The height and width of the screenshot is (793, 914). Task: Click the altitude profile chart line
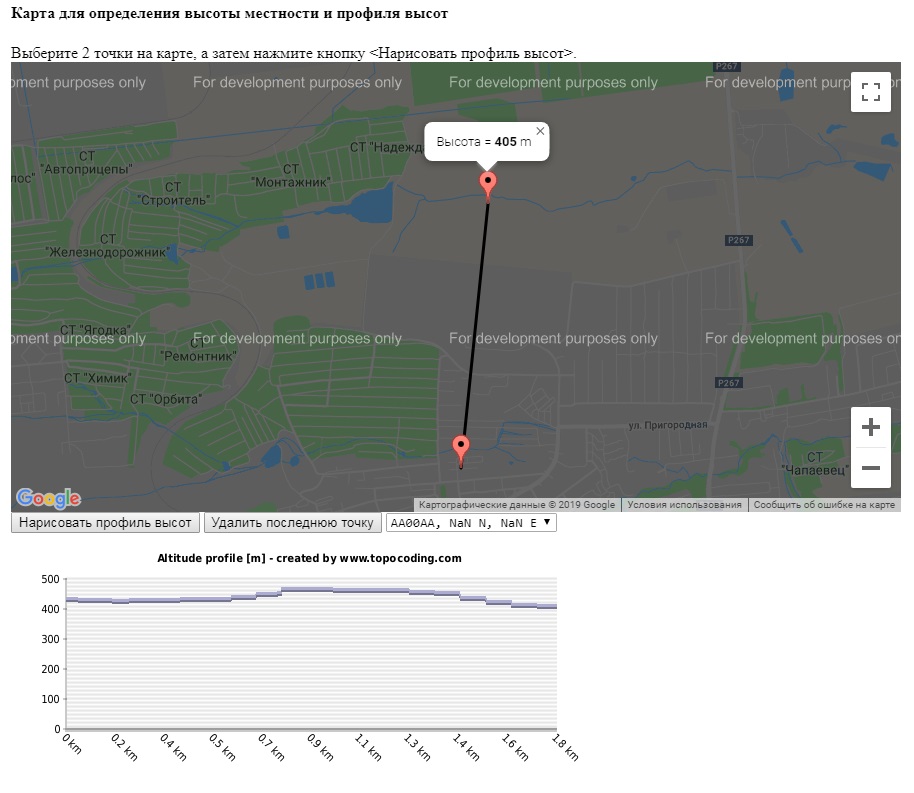tap(310, 590)
